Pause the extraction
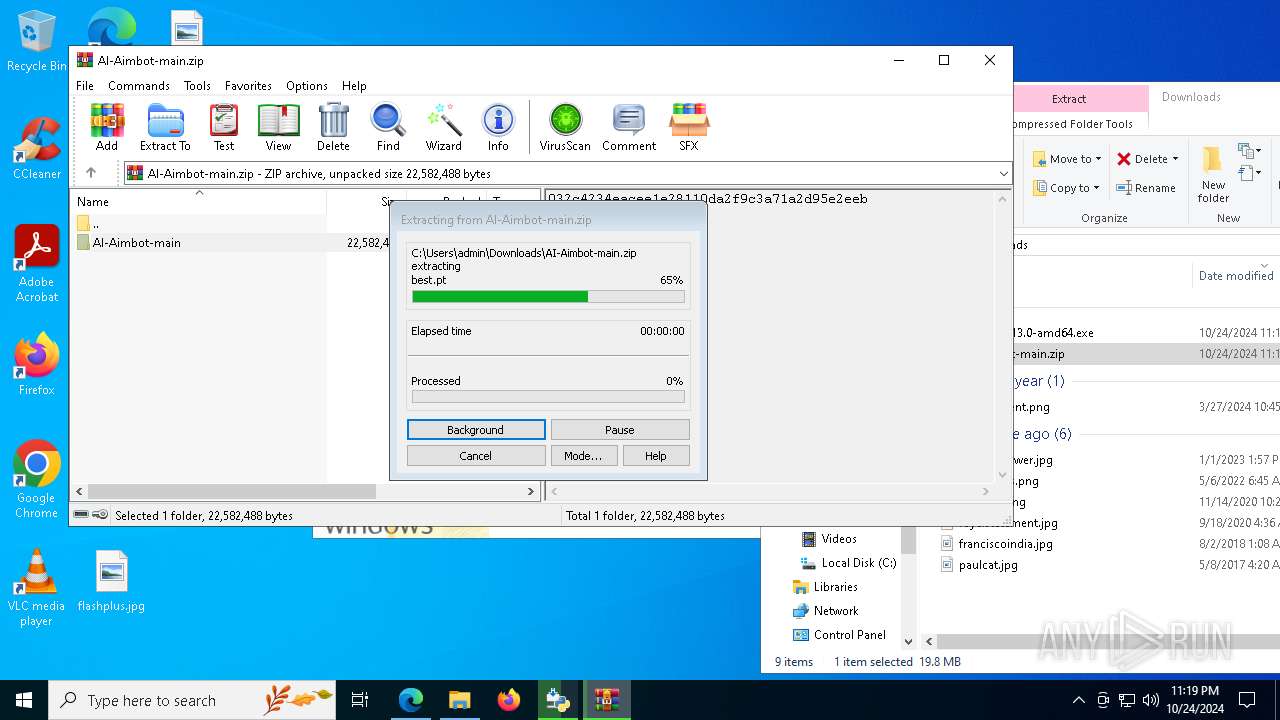 tap(620, 430)
